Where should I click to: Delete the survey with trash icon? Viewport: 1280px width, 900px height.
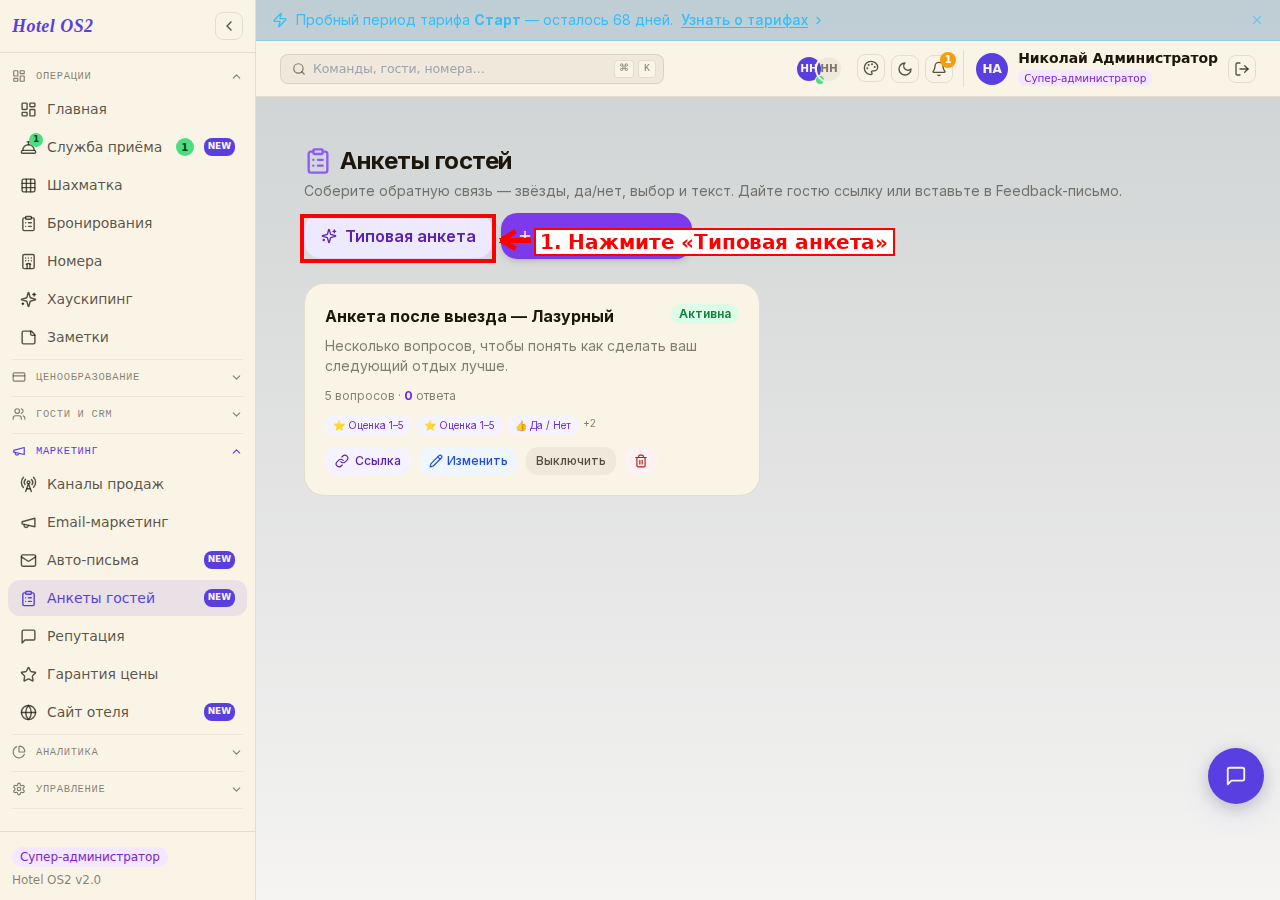(x=641, y=461)
